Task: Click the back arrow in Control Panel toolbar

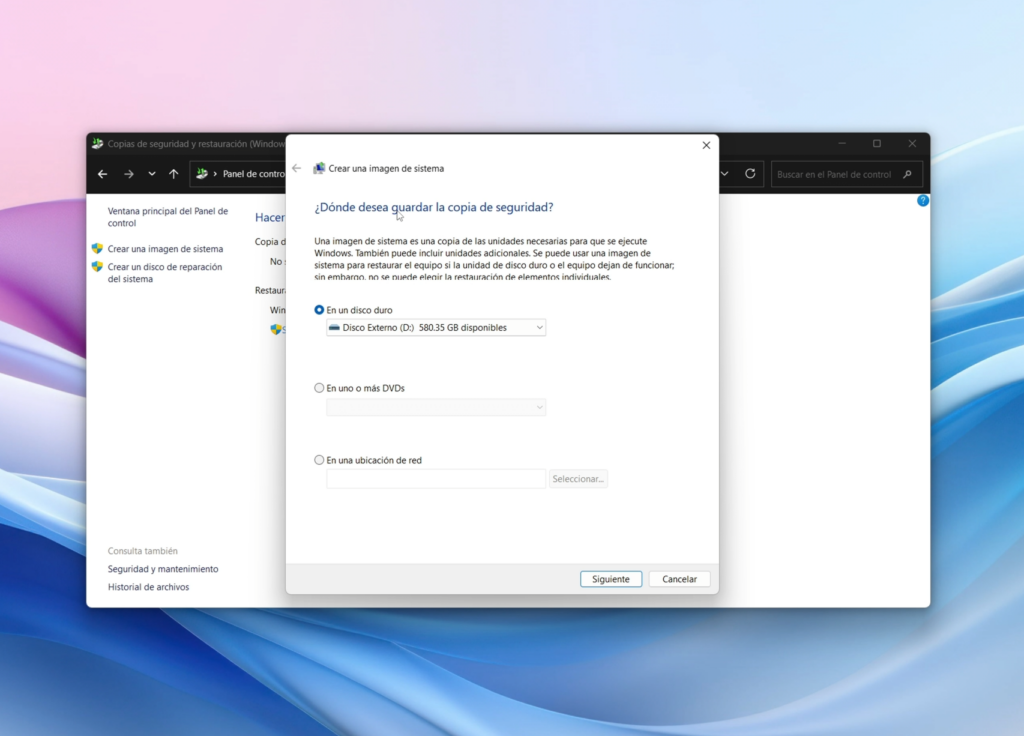Action: click(102, 174)
